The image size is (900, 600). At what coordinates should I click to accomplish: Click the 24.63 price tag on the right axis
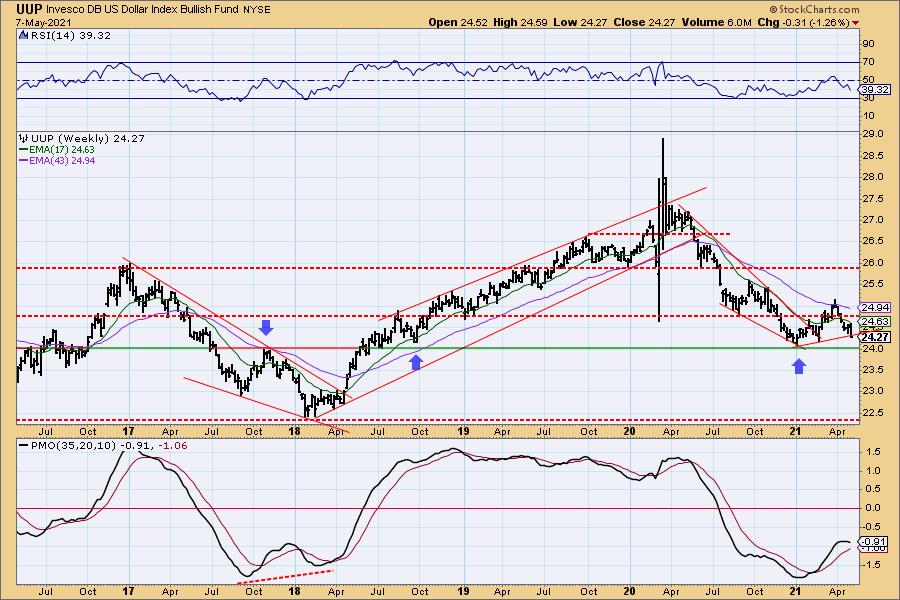[x=875, y=322]
